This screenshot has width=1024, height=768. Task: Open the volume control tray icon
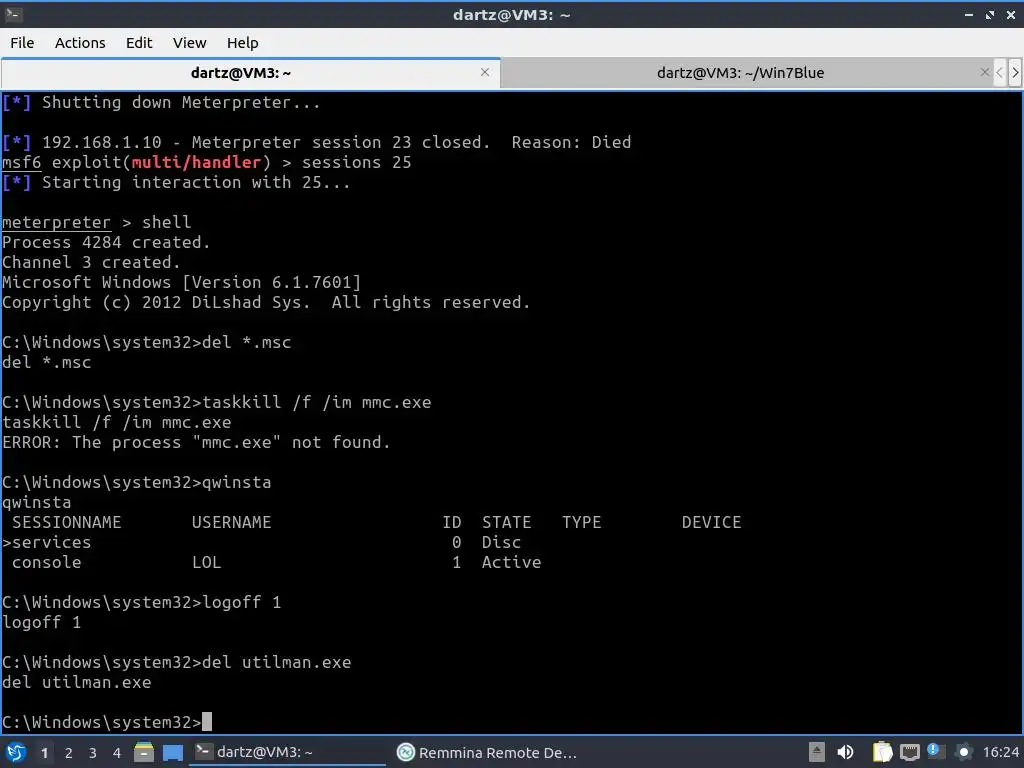pos(845,752)
